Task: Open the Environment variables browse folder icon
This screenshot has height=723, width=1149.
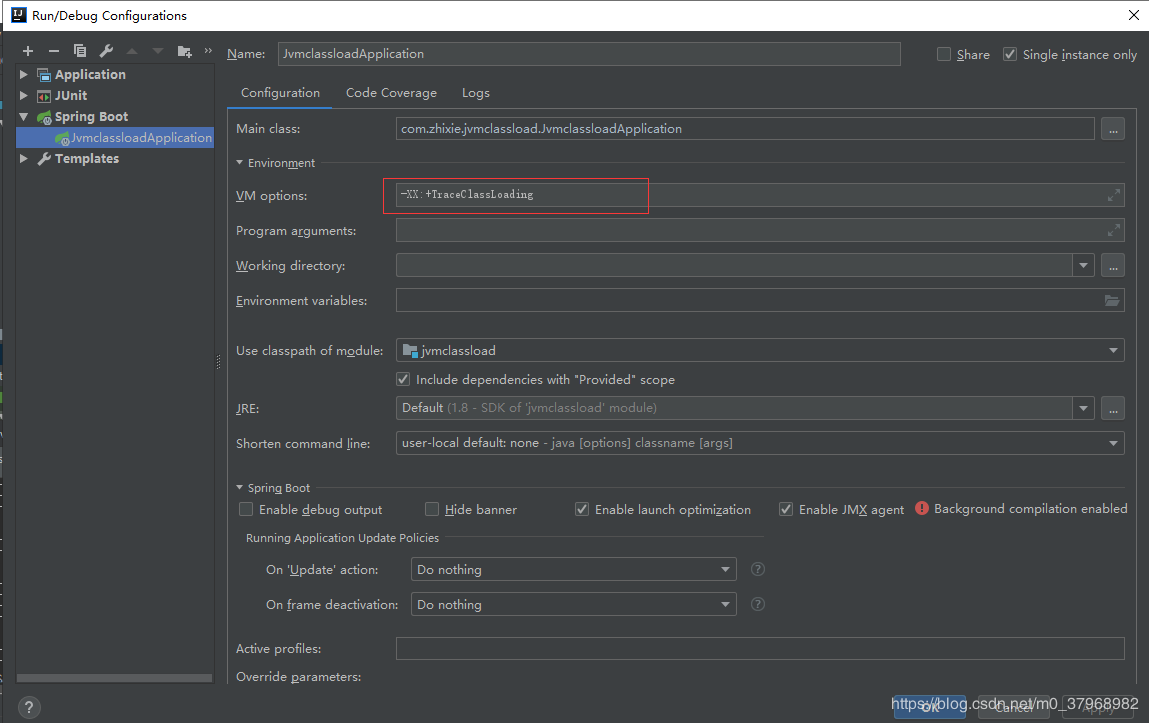Action: [1112, 300]
